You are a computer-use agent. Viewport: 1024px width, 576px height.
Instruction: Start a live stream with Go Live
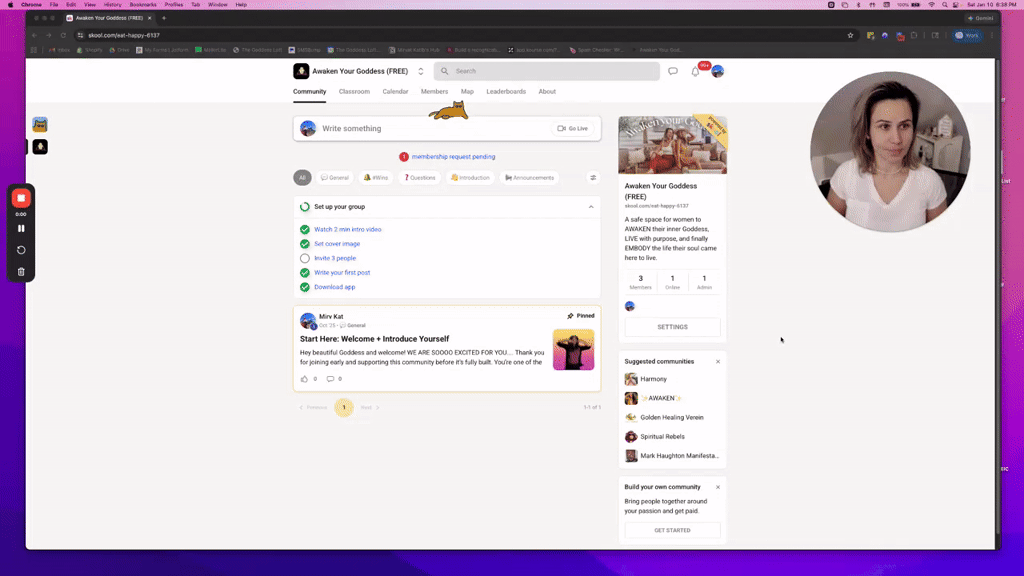[x=573, y=129]
